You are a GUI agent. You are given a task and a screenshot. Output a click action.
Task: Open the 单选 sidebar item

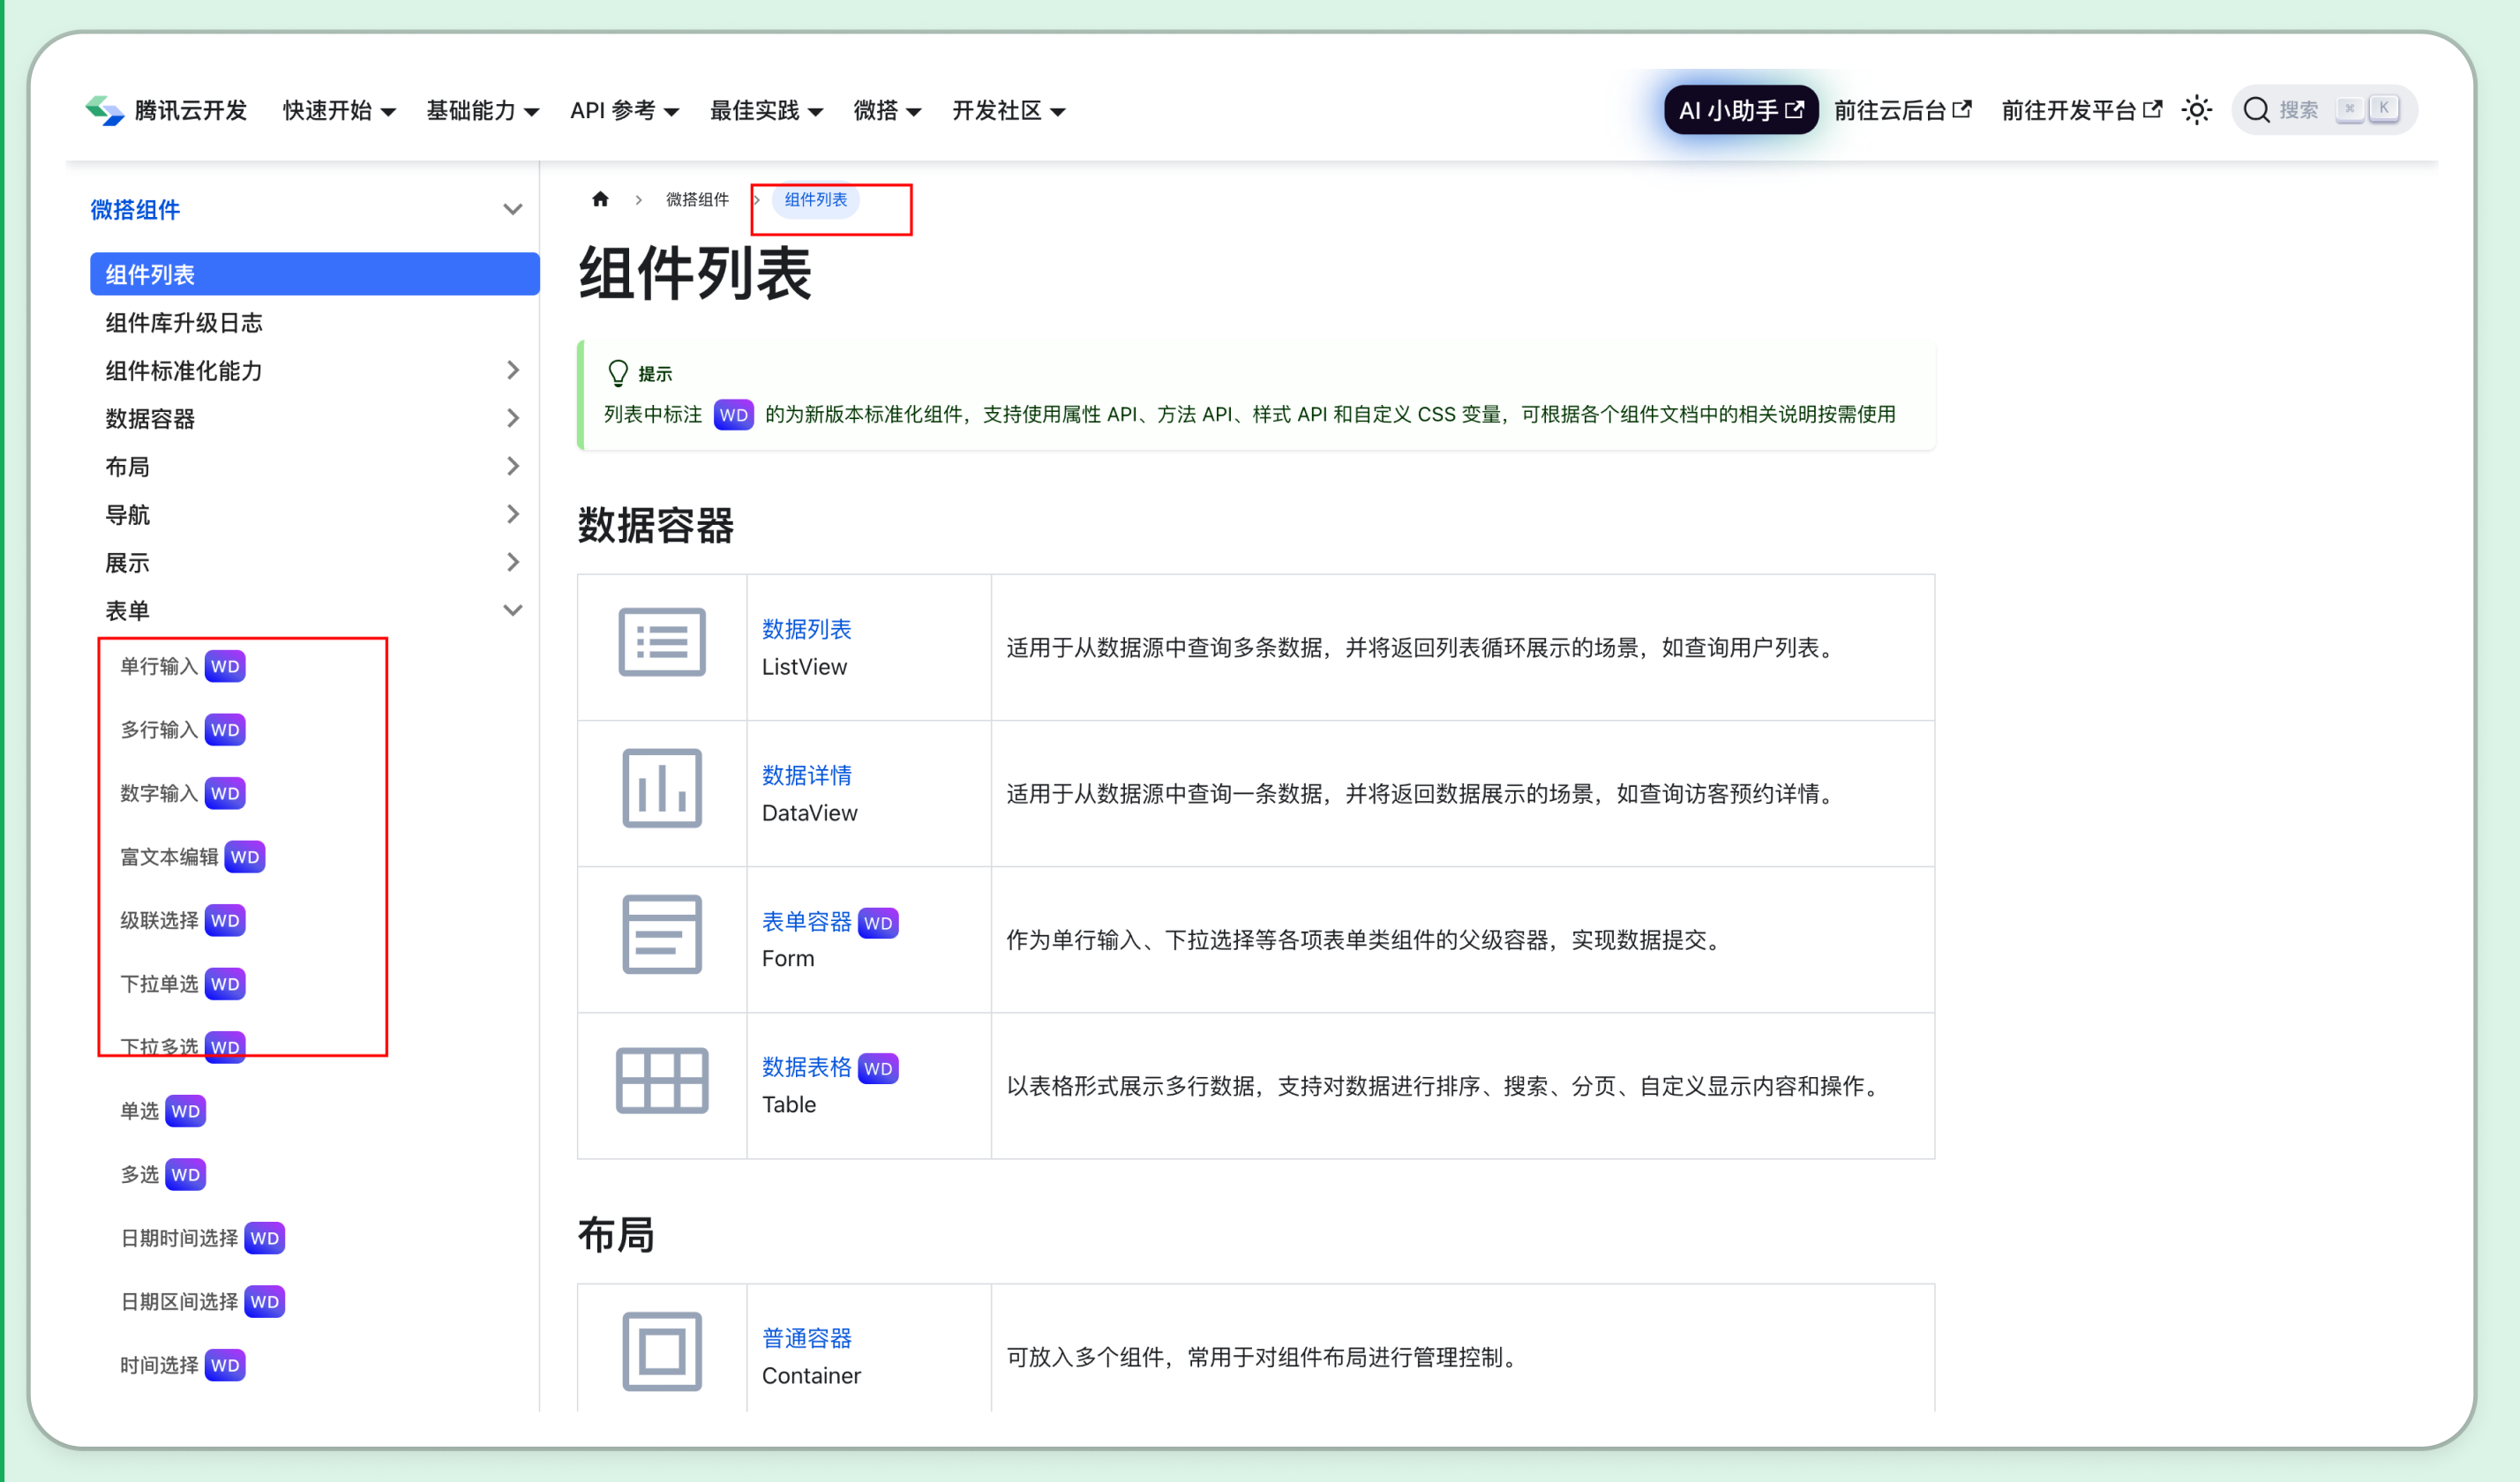click(163, 1111)
